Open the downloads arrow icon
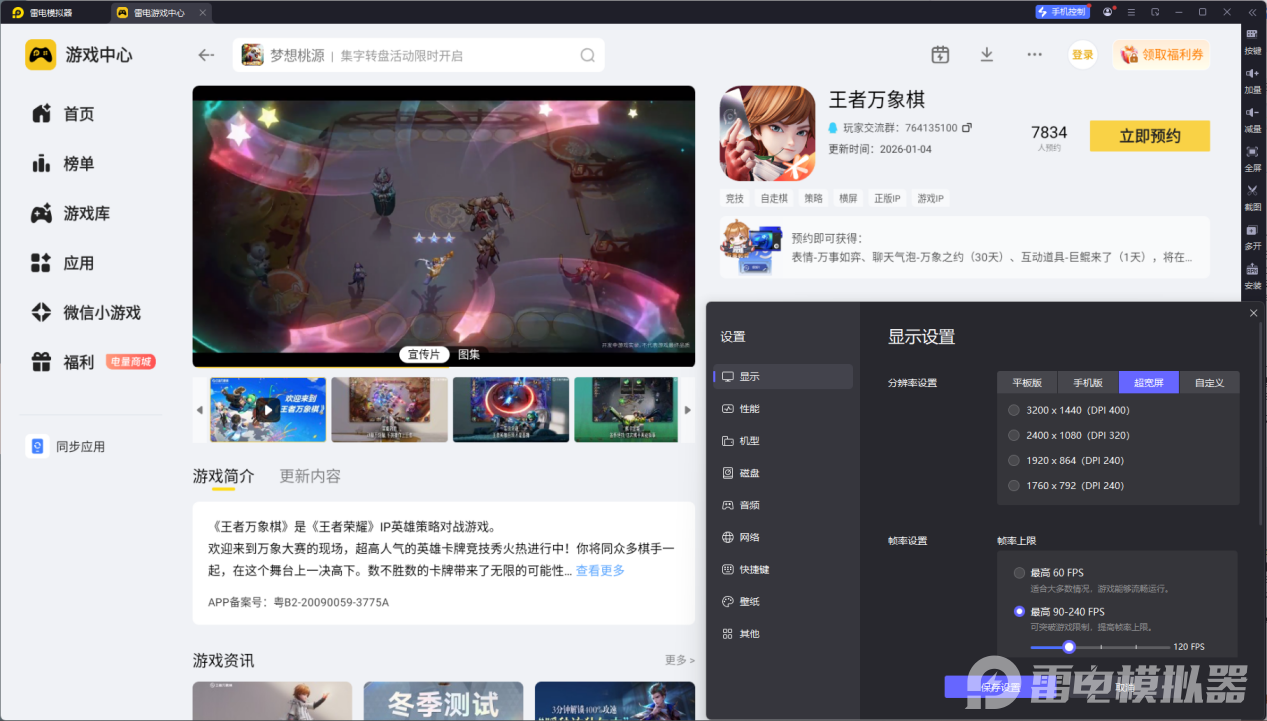1267x721 pixels. (x=987, y=55)
